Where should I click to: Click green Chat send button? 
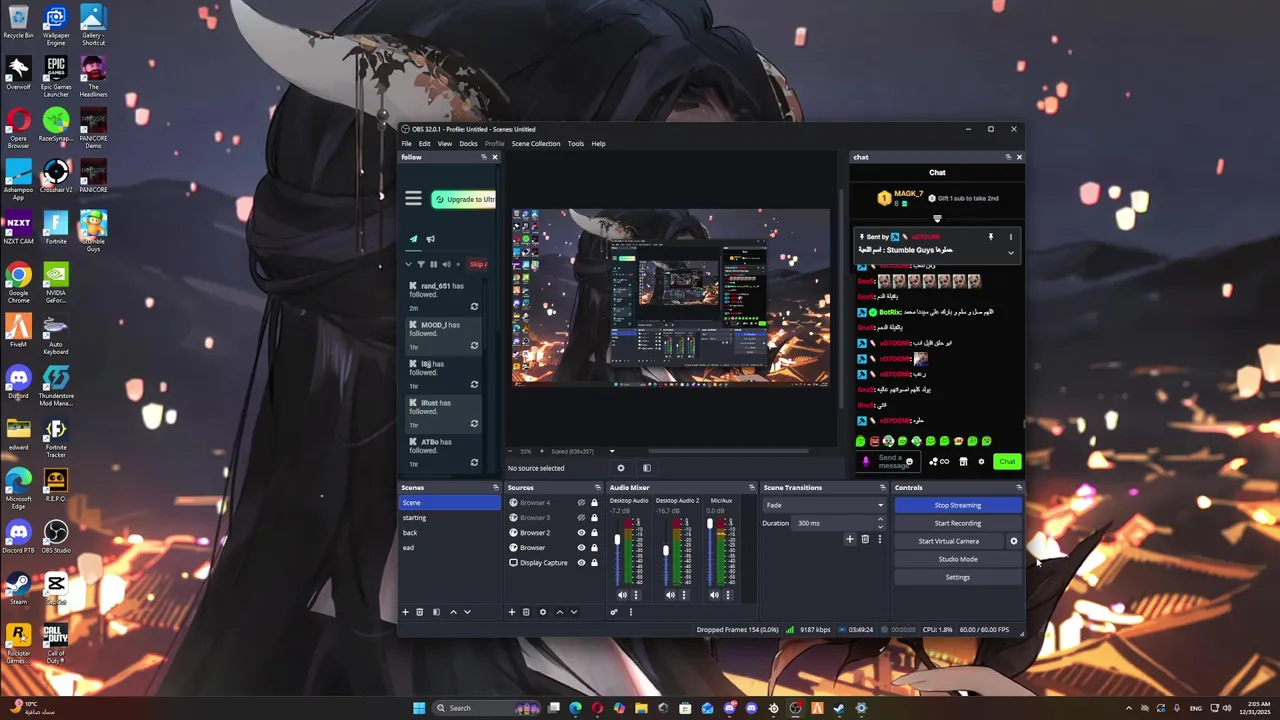point(1006,462)
